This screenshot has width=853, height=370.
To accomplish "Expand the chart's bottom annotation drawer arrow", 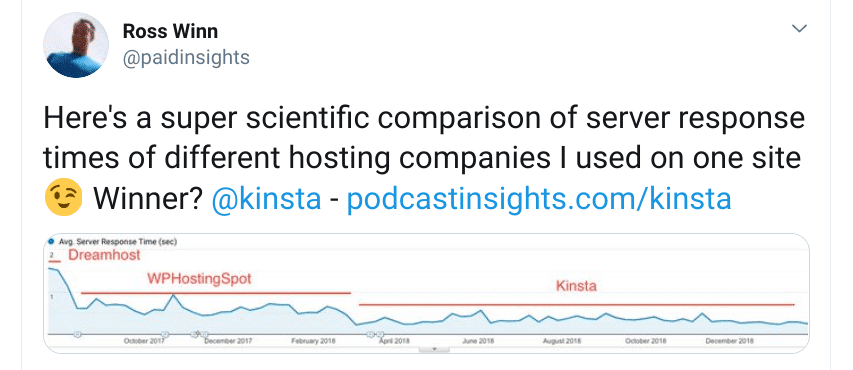I will pyautogui.click(x=434, y=348).
